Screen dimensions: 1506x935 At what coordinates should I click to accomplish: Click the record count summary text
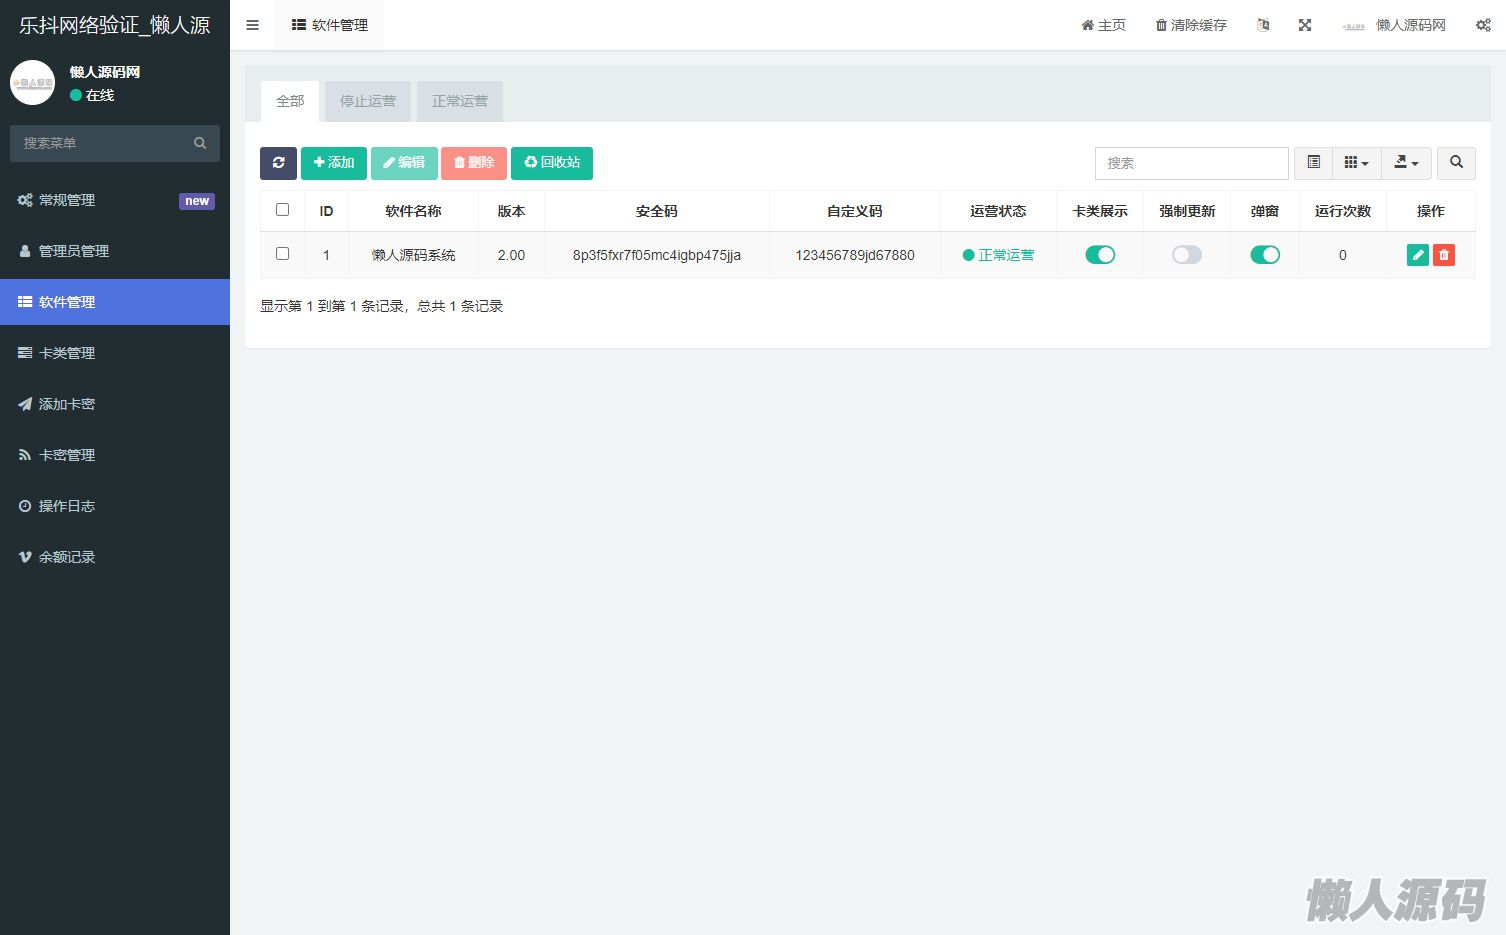click(382, 306)
